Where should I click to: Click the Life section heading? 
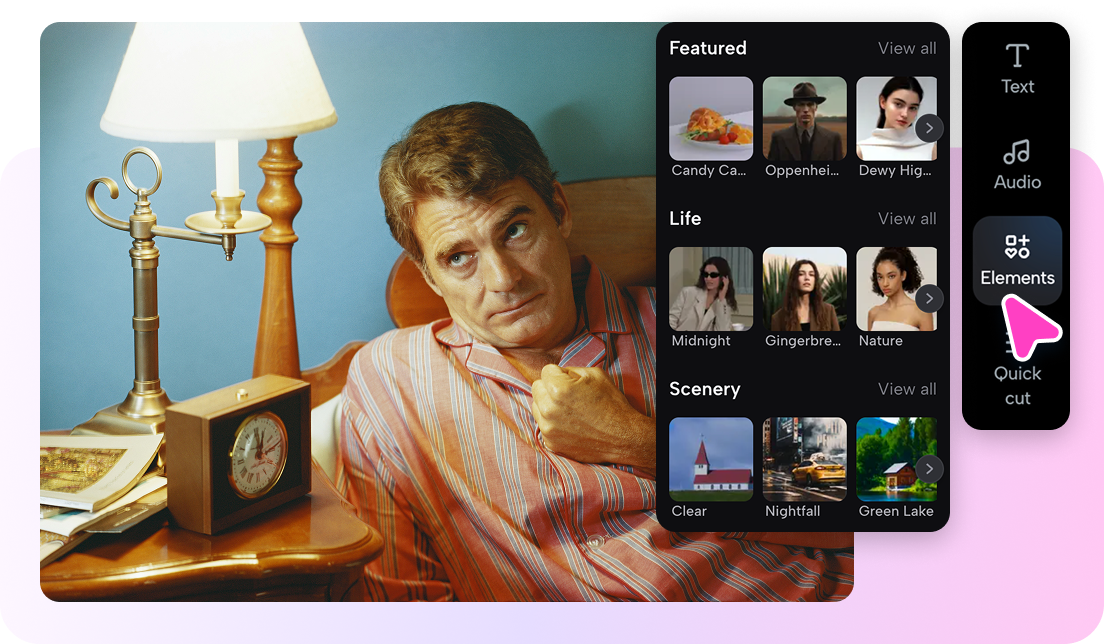685,219
